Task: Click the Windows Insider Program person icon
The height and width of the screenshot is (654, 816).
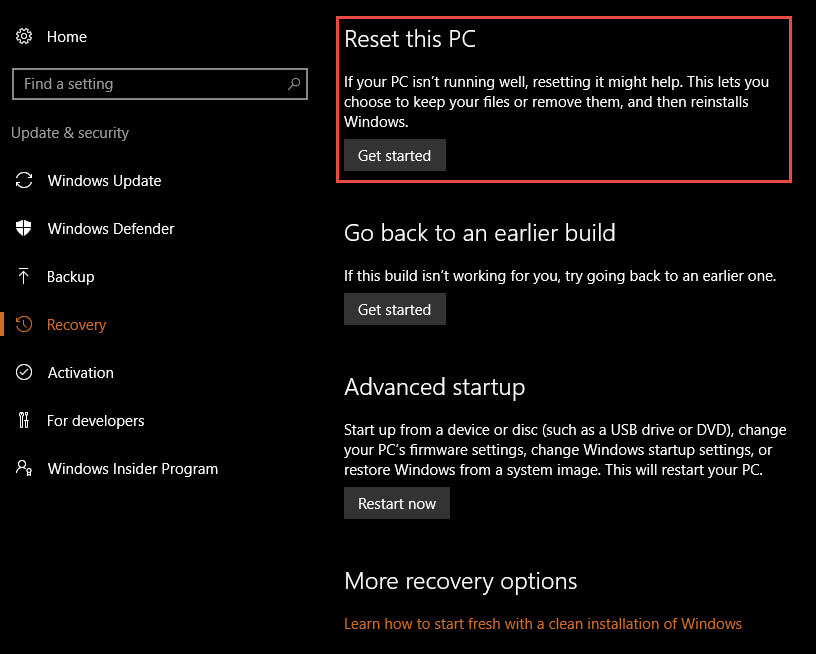Action: pyautogui.click(x=24, y=468)
